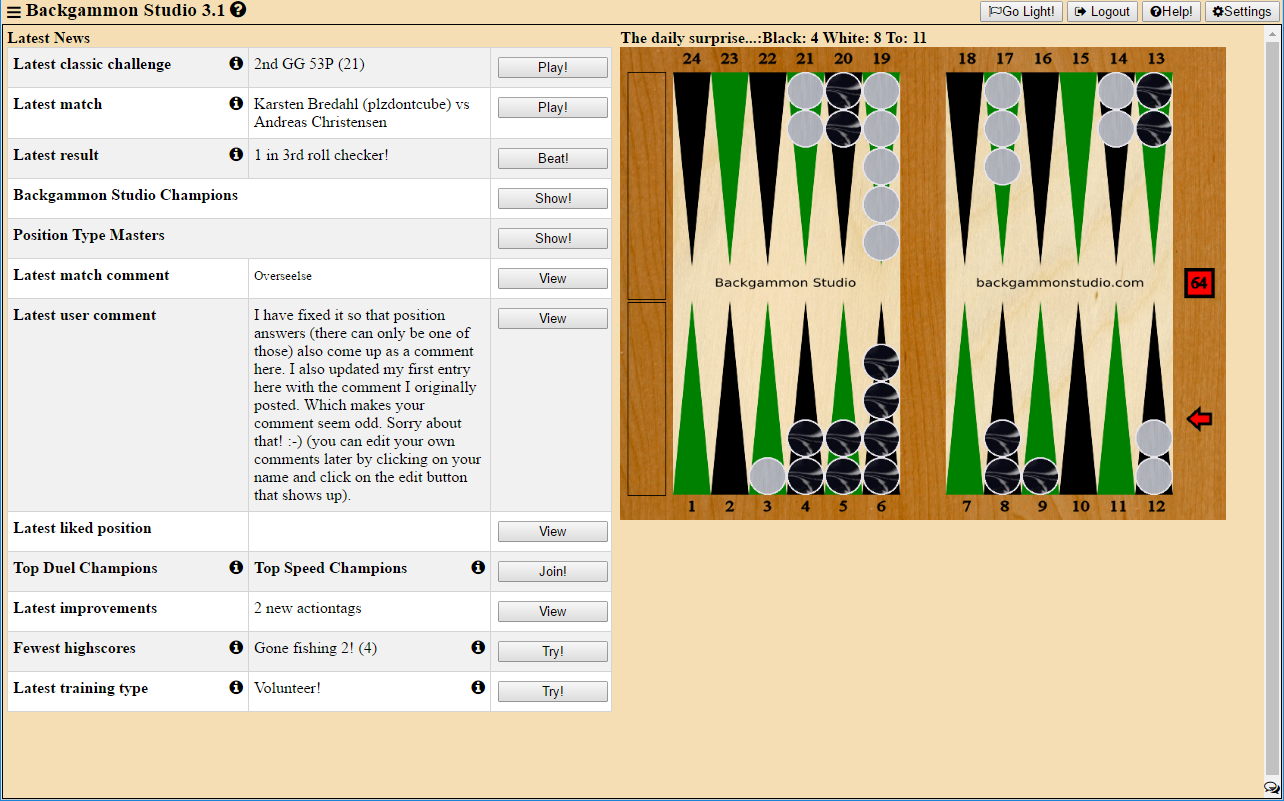
Task: Click the help question mark next to title
Action: [x=238, y=10]
